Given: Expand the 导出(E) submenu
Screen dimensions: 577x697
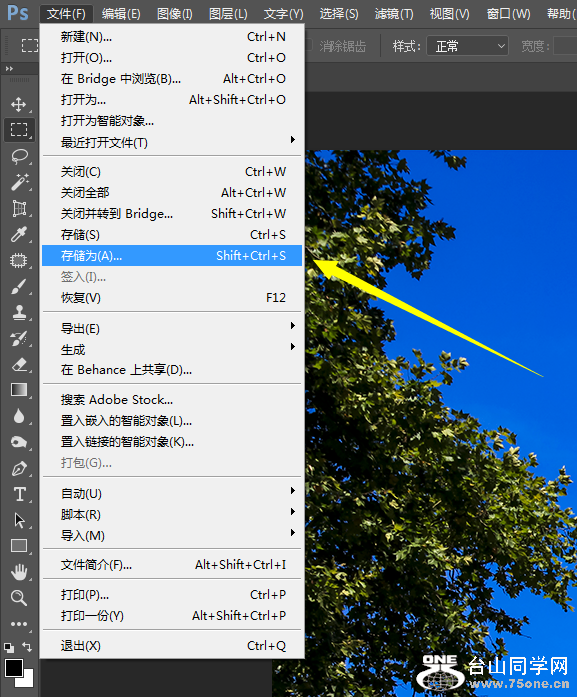Looking at the screenshot, I should [x=172, y=328].
